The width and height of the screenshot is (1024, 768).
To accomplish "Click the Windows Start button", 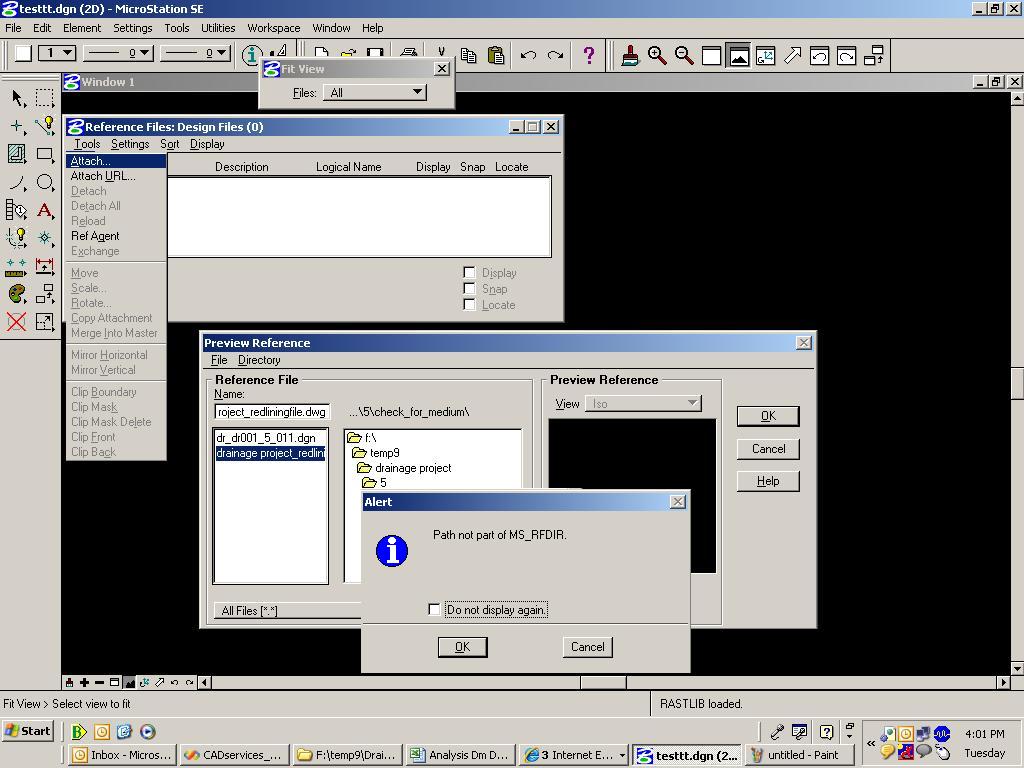I will [x=28, y=731].
